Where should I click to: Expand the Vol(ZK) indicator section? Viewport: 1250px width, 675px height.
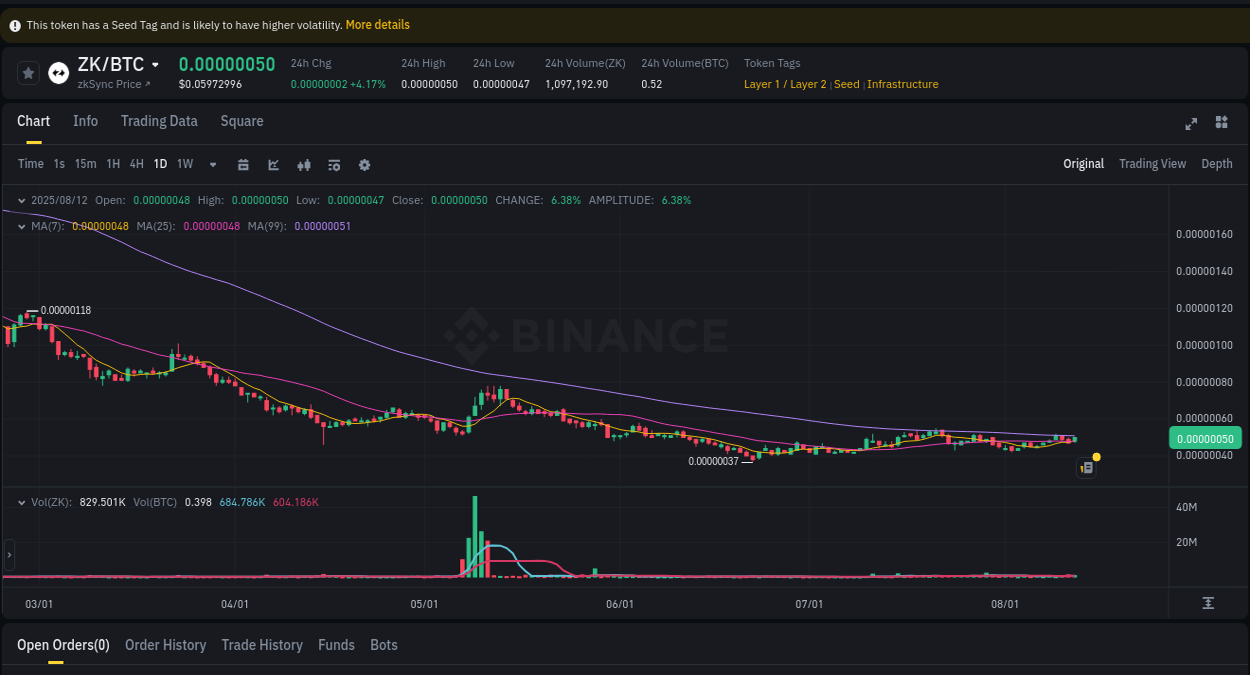click(x=20, y=502)
